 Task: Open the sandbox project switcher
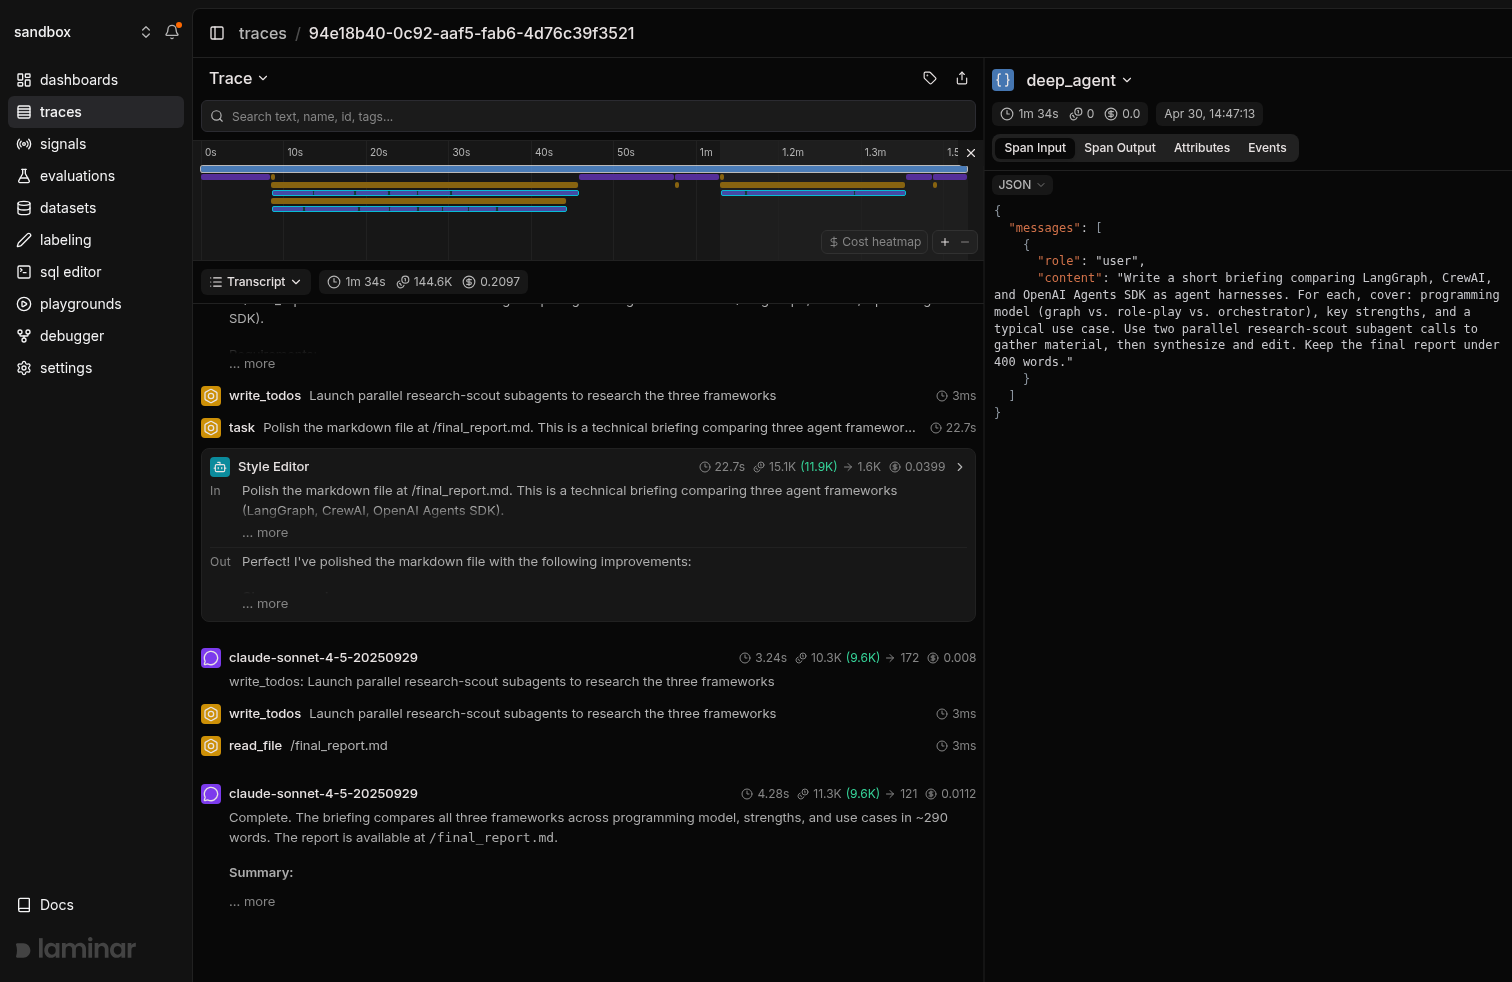pos(82,32)
